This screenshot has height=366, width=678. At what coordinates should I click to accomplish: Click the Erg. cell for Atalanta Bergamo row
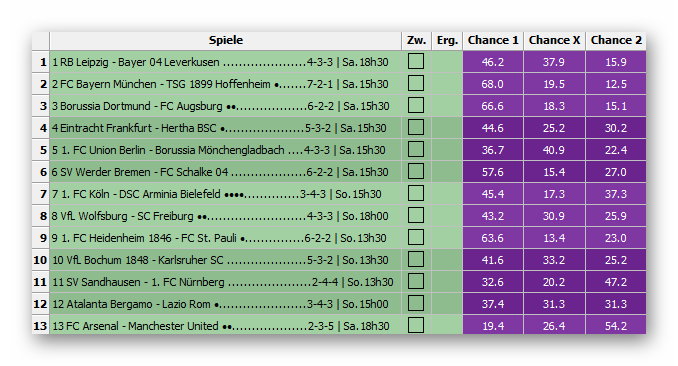[x=447, y=304]
